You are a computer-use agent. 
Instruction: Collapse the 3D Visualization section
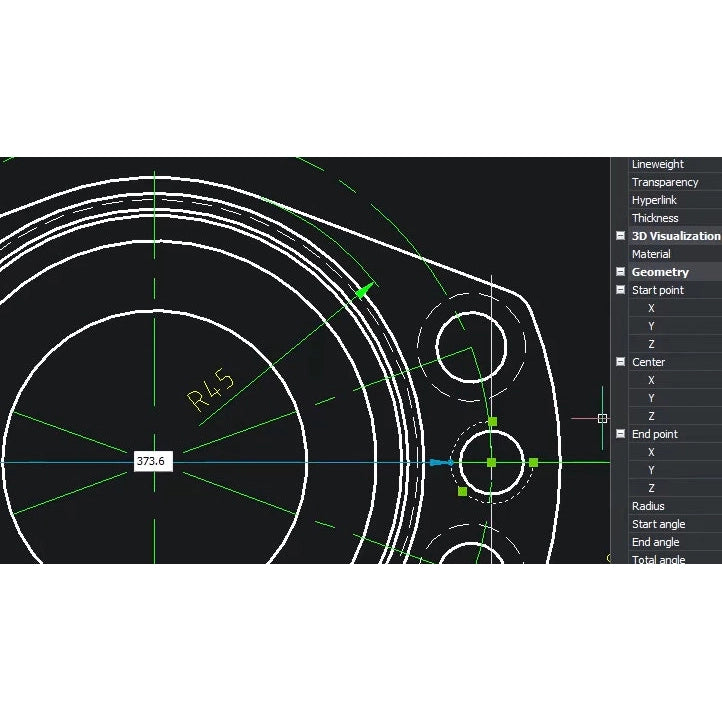620,236
